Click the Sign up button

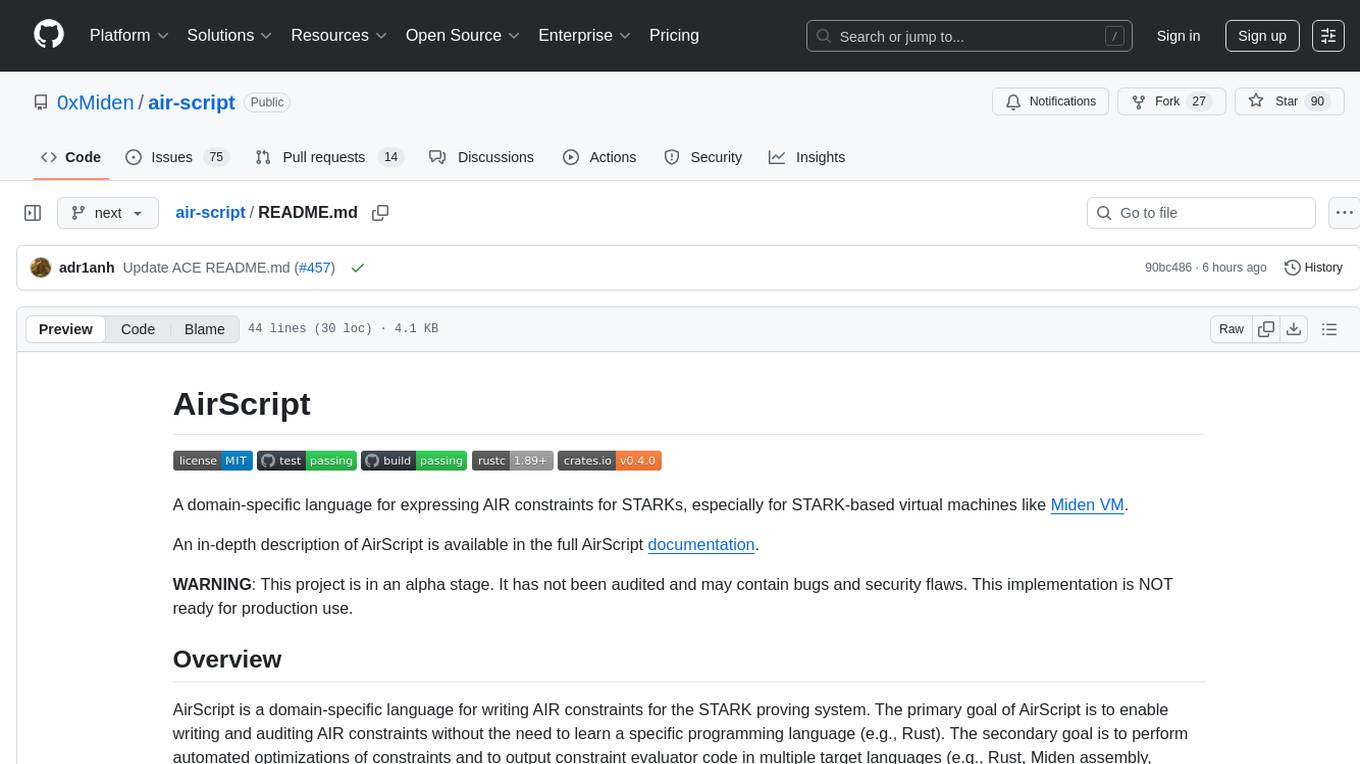[1262, 36]
